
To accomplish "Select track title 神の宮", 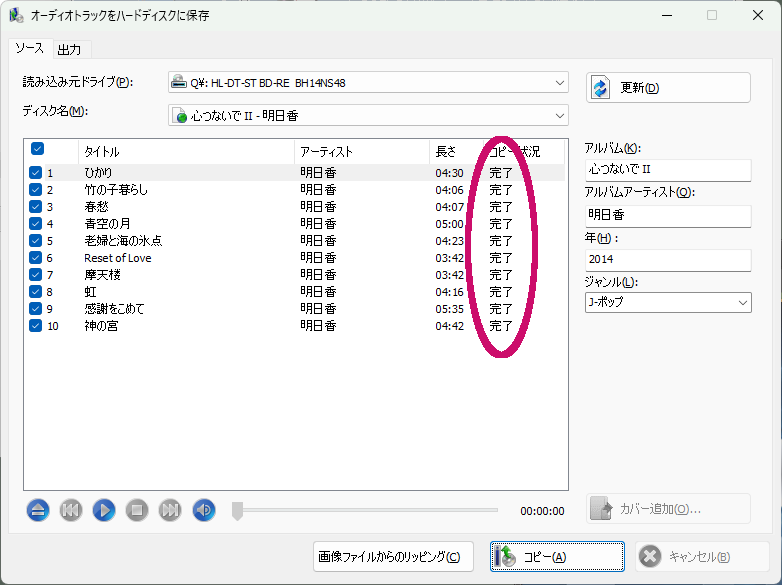I will tap(101, 326).
